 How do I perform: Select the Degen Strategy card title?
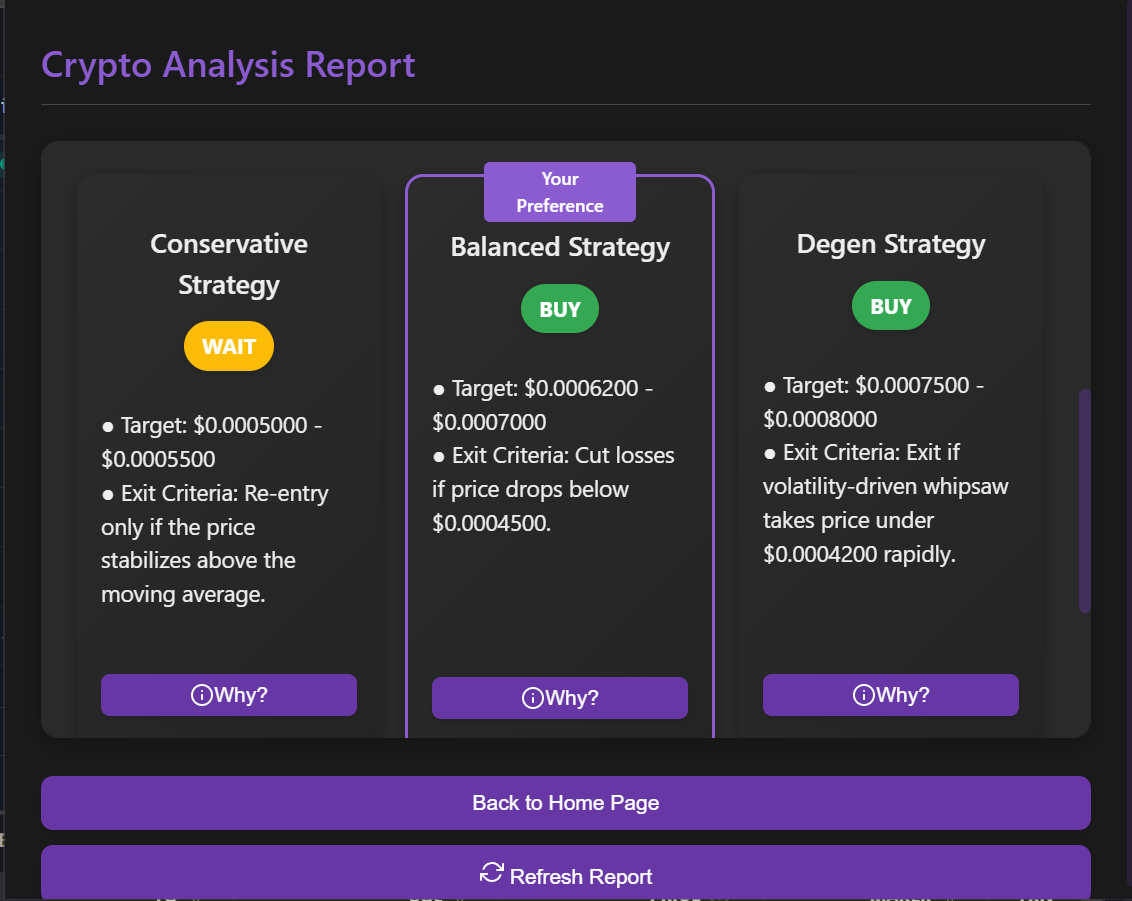890,244
